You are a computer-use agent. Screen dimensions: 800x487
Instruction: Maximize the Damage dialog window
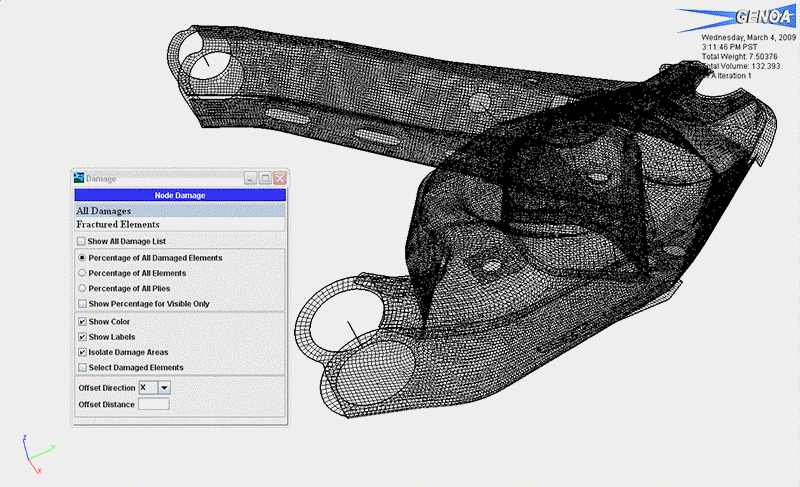pos(265,178)
